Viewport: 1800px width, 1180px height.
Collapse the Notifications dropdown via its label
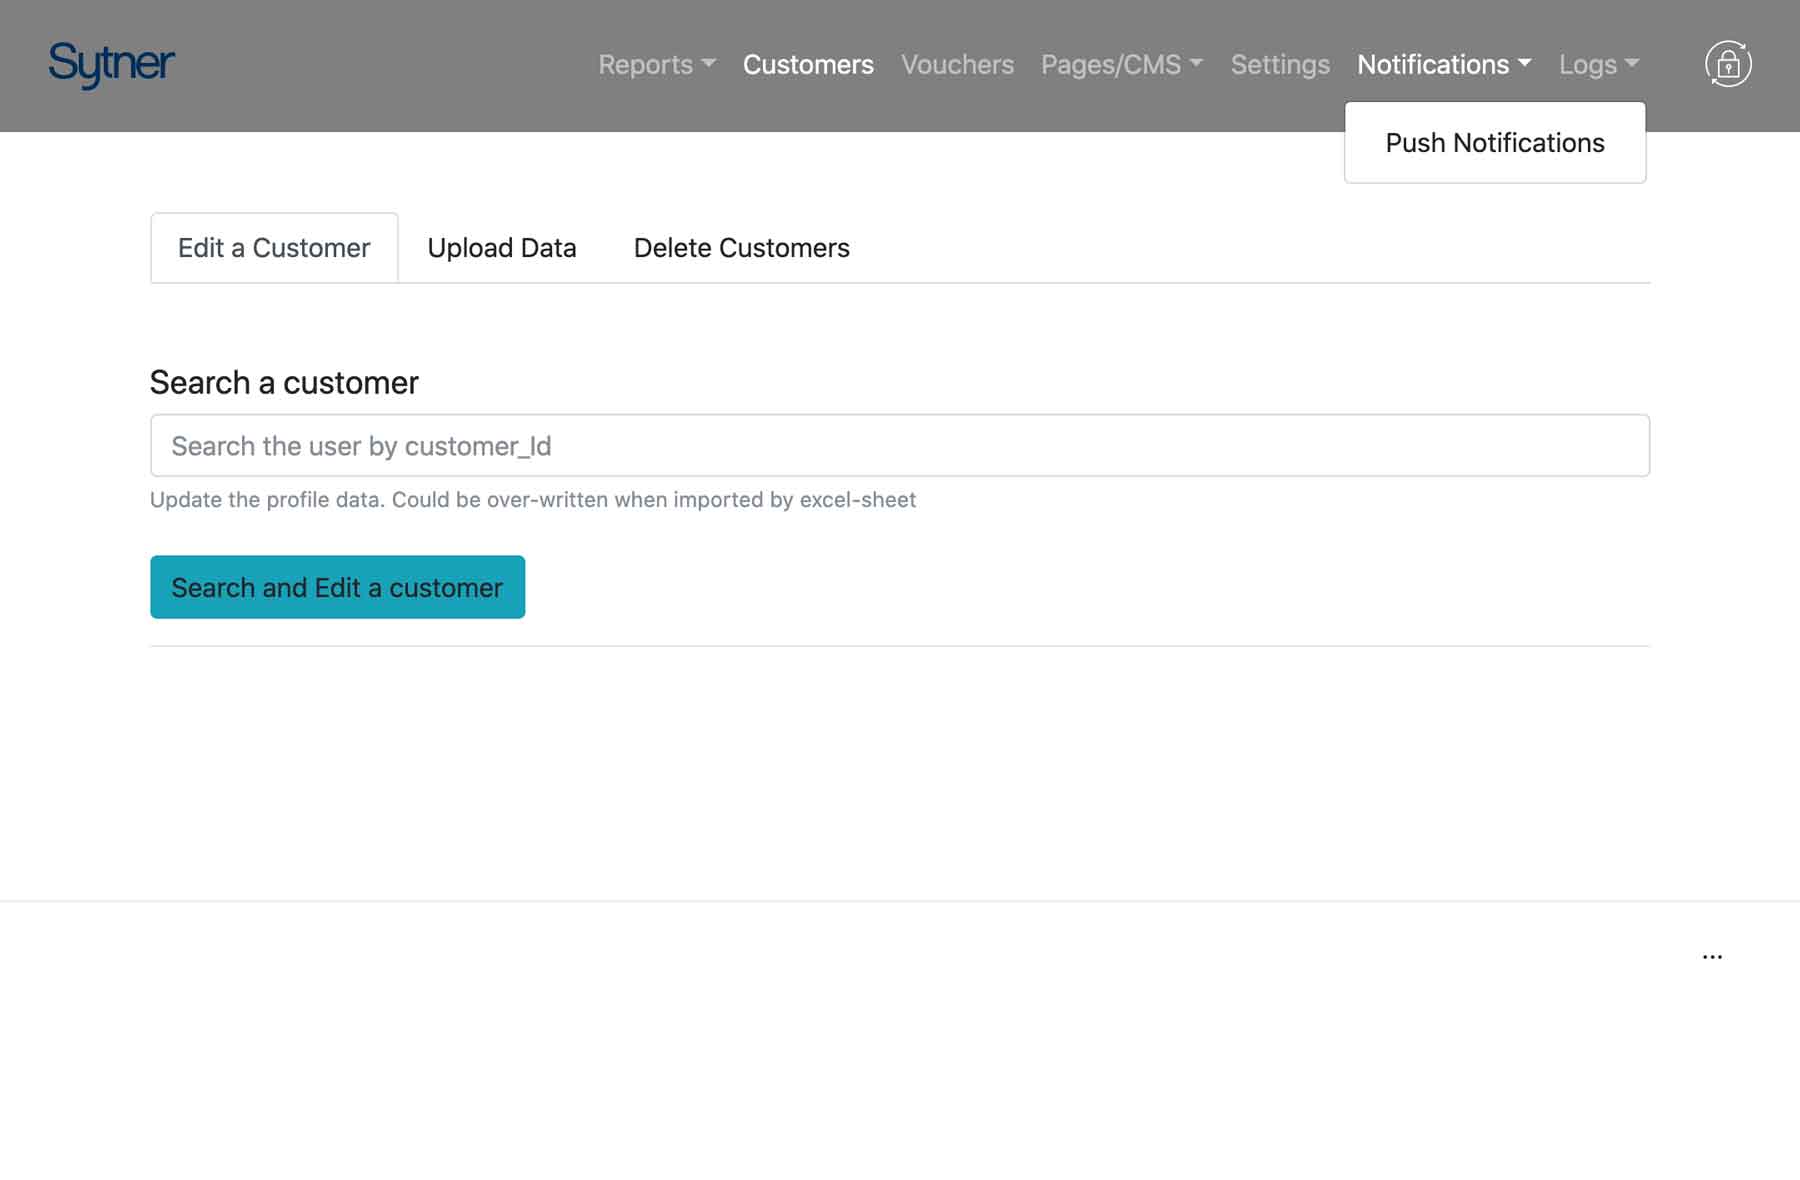pyautogui.click(x=1432, y=65)
